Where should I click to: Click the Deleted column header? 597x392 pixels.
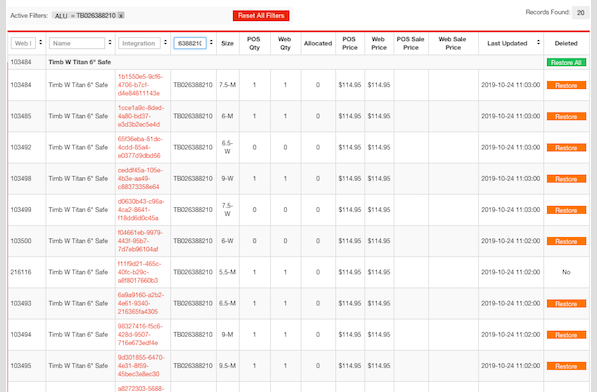tap(566, 43)
